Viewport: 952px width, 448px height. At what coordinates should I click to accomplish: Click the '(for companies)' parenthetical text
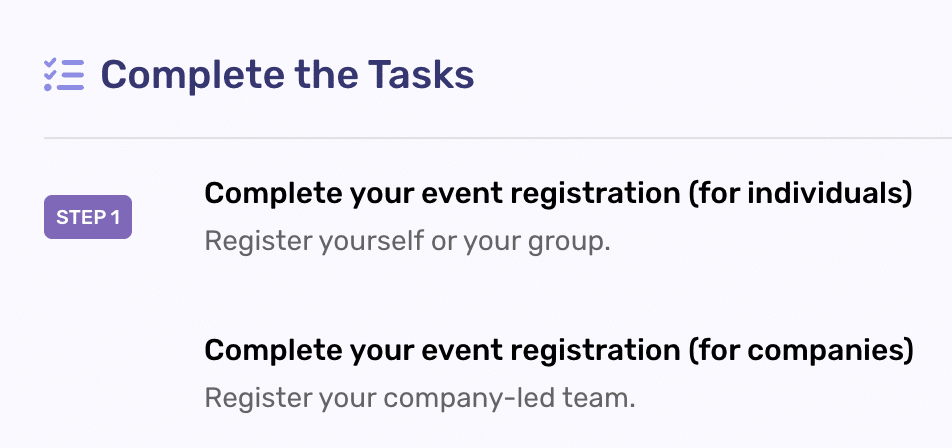801,351
